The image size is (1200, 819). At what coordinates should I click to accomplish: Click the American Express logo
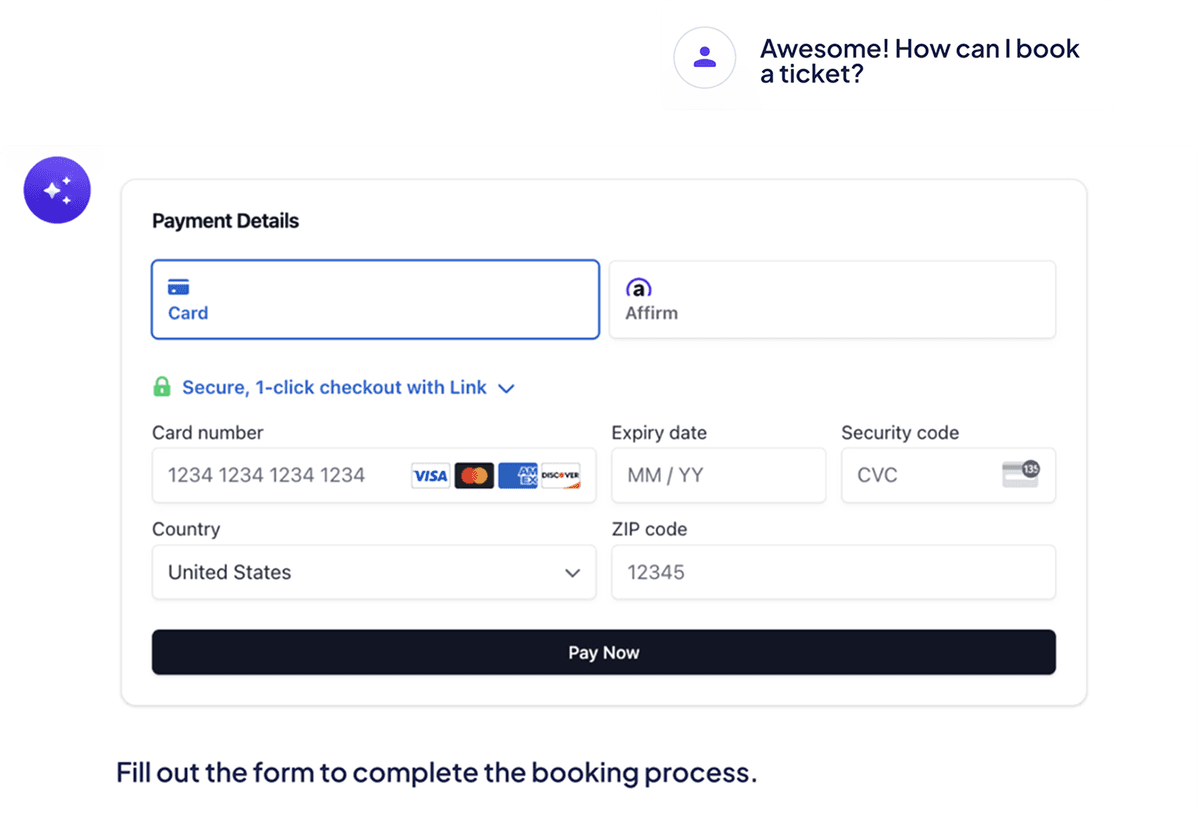point(518,475)
